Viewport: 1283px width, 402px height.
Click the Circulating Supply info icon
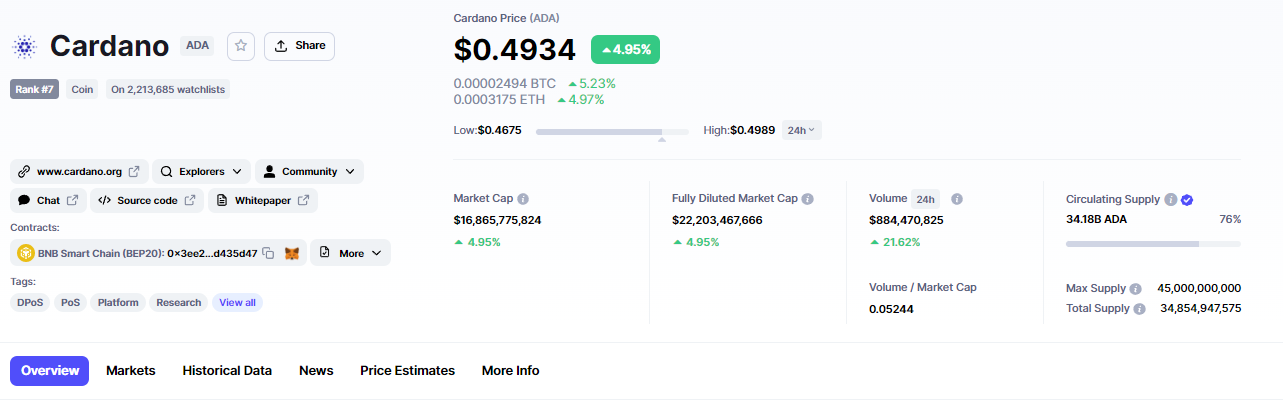pos(1170,199)
